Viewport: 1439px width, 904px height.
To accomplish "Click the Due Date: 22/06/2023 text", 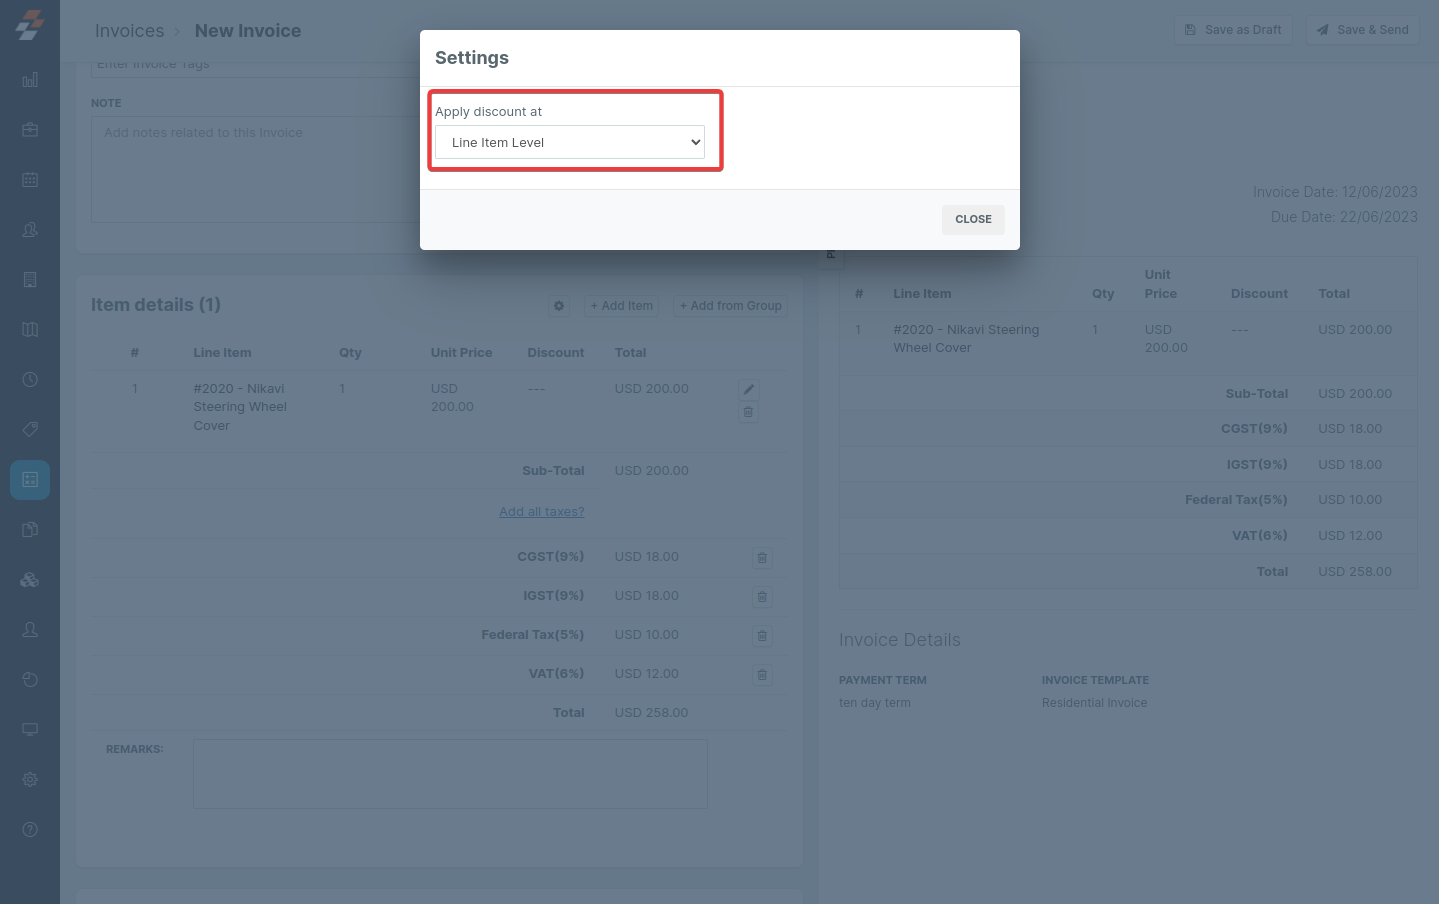I will pos(1344,217).
